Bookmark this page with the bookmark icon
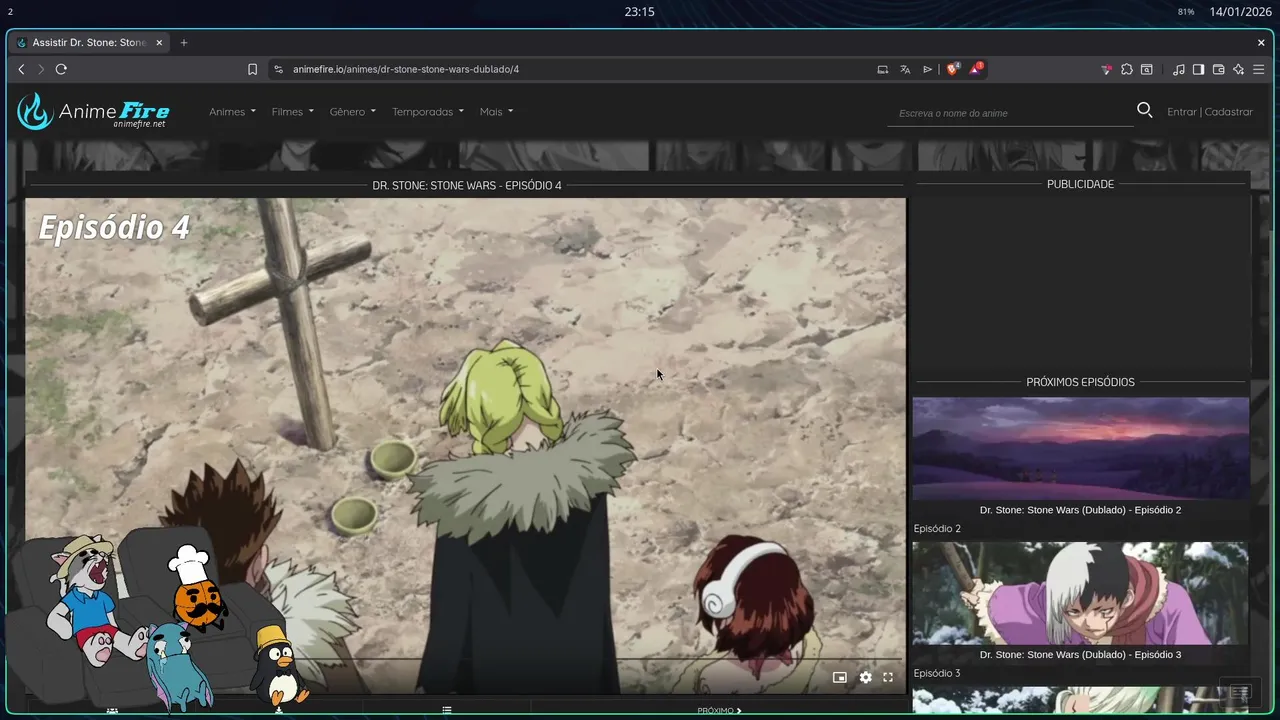Image resolution: width=1280 pixels, height=720 pixels. (252, 69)
